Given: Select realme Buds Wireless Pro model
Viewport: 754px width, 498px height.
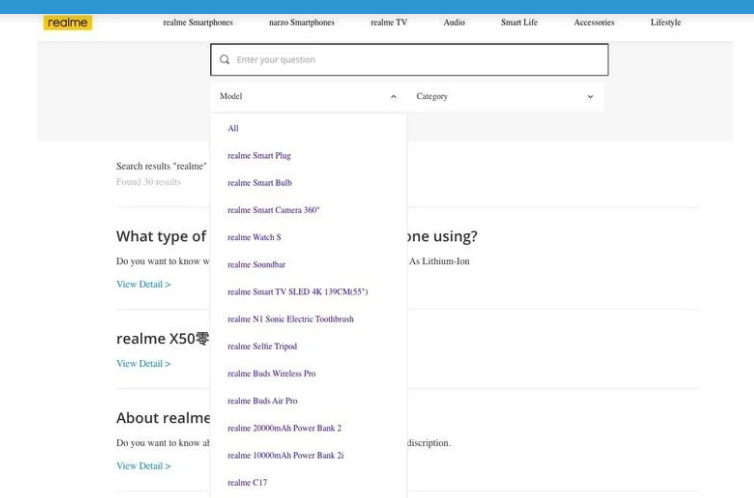Looking at the screenshot, I should click(x=272, y=374).
